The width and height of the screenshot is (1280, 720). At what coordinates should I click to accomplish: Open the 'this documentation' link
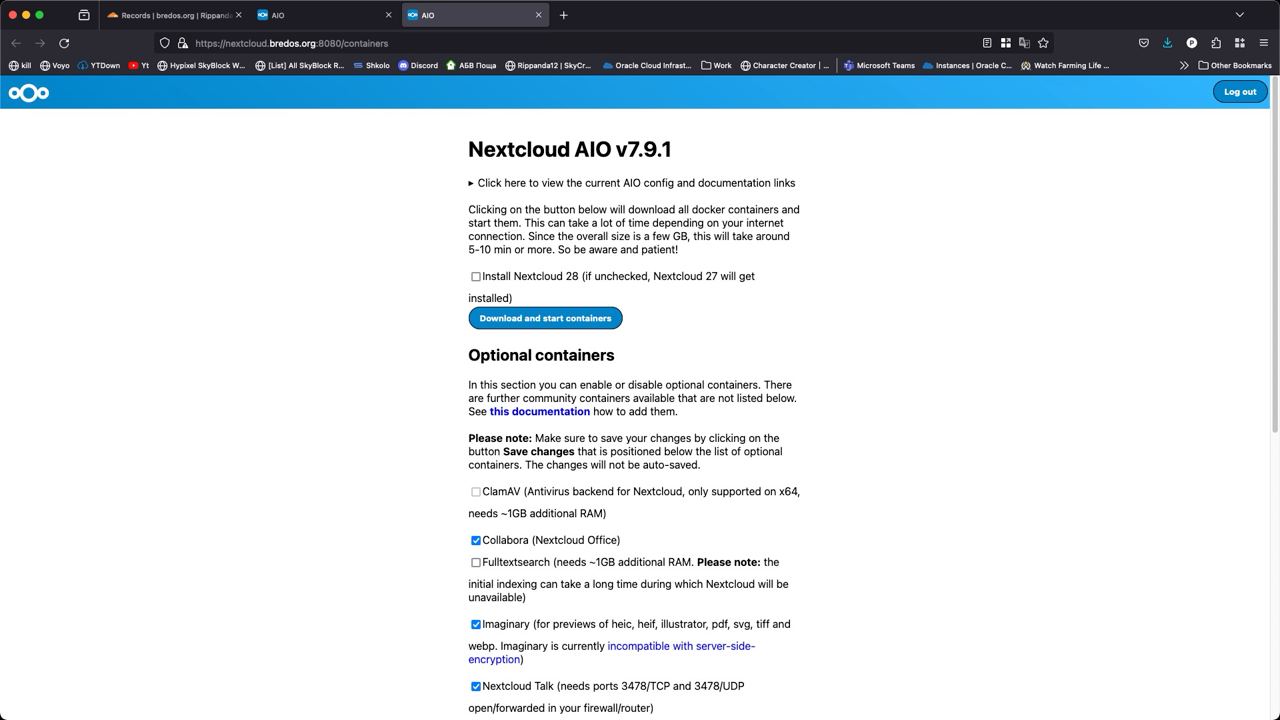tap(540, 412)
